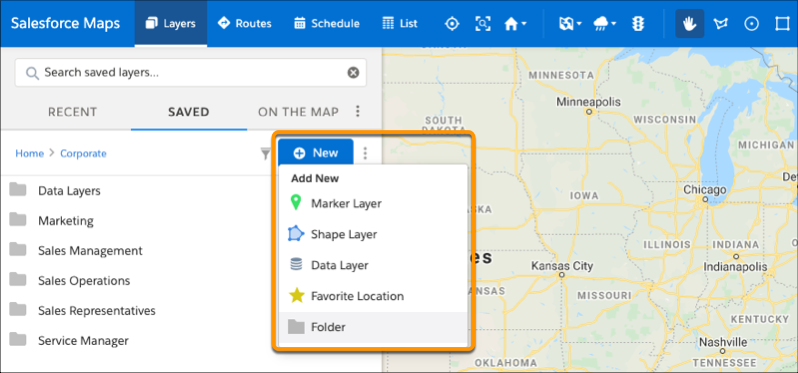Choose Shape Layer from Add New
This screenshot has height=373, width=798.
pyautogui.click(x=373, y=235)
